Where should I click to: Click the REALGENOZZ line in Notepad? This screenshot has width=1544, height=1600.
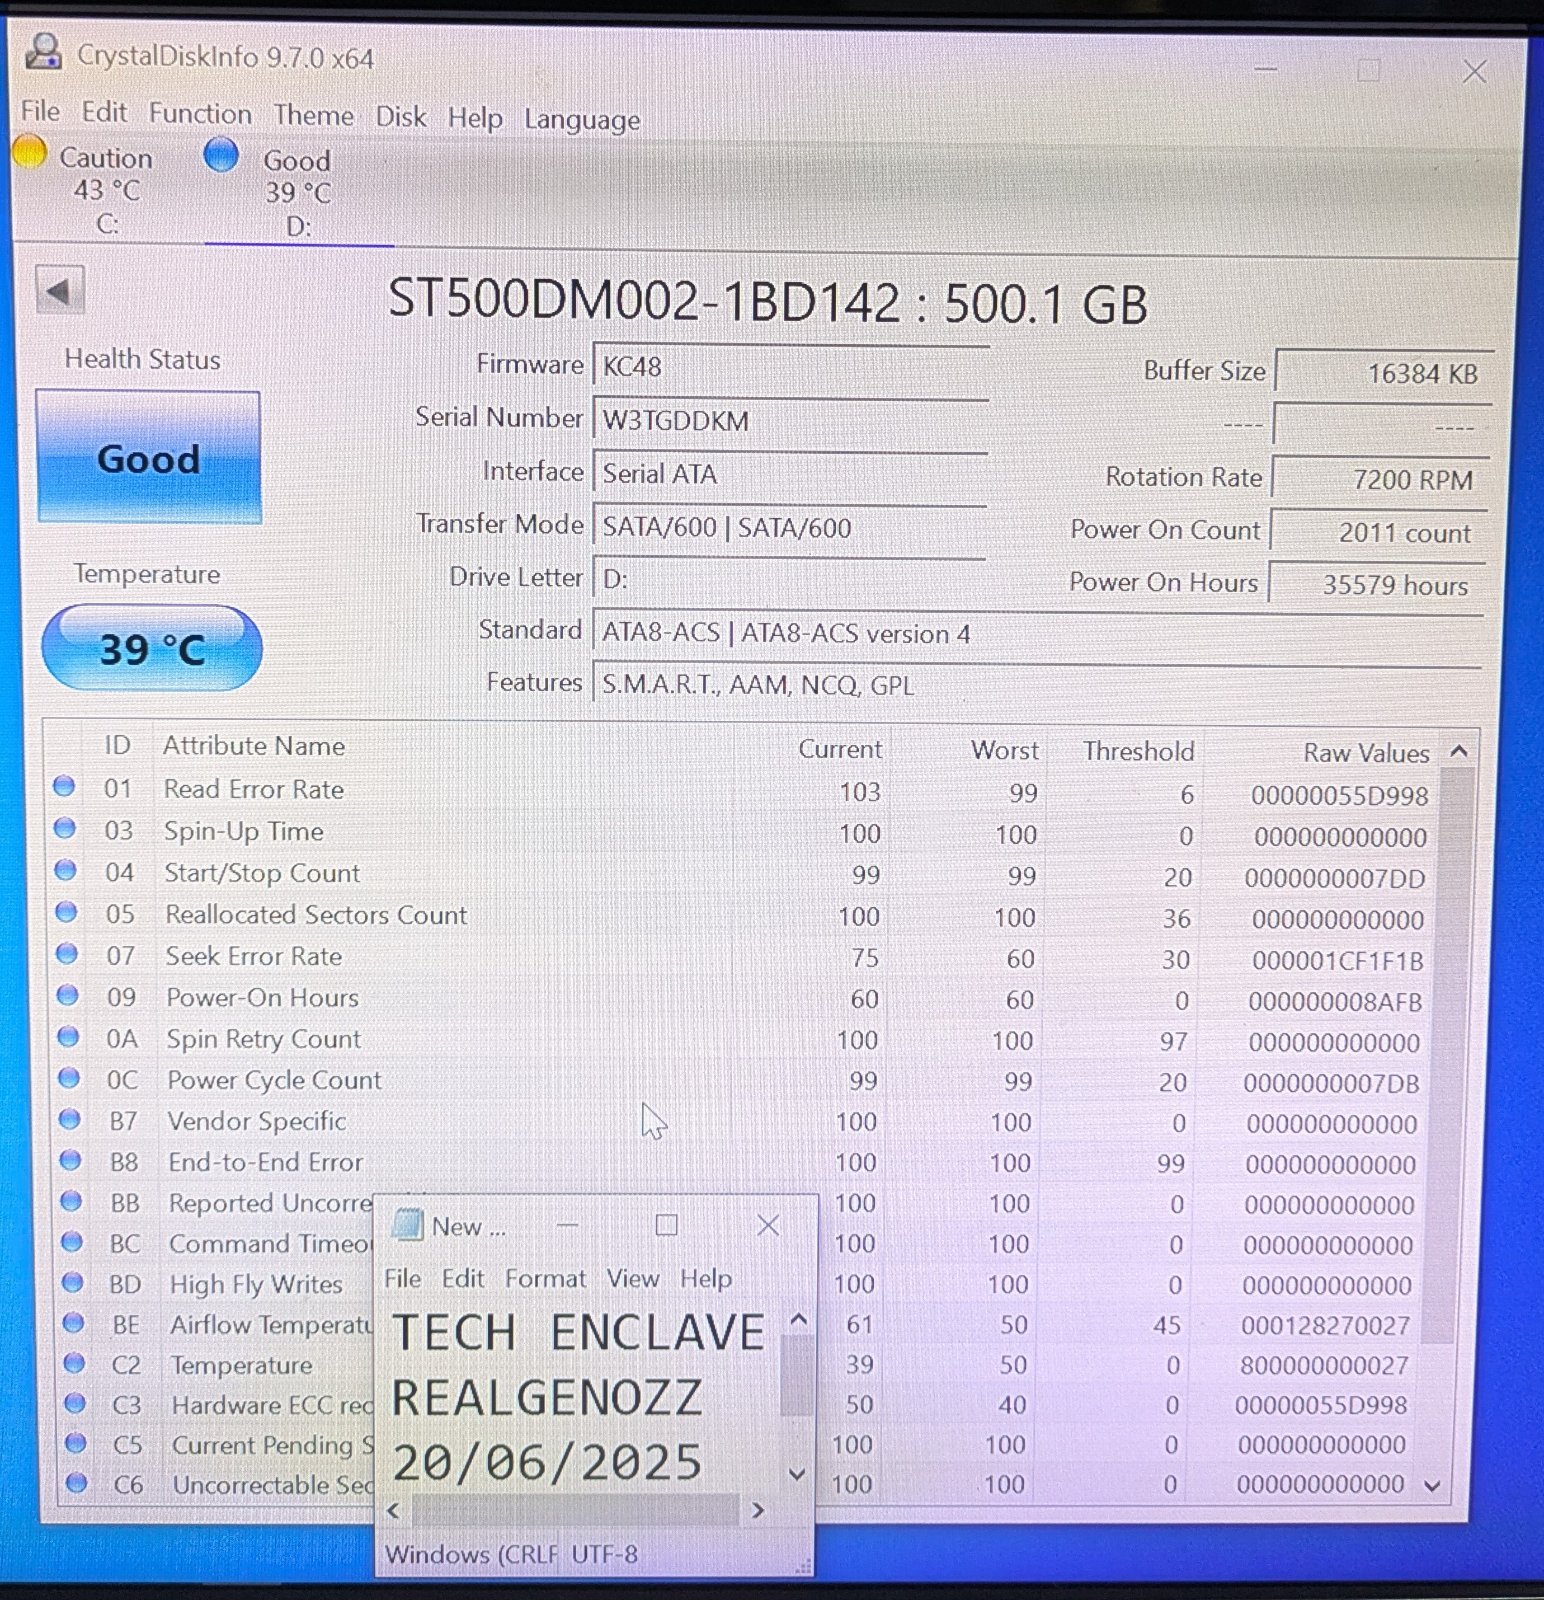tap(546, 1397)
